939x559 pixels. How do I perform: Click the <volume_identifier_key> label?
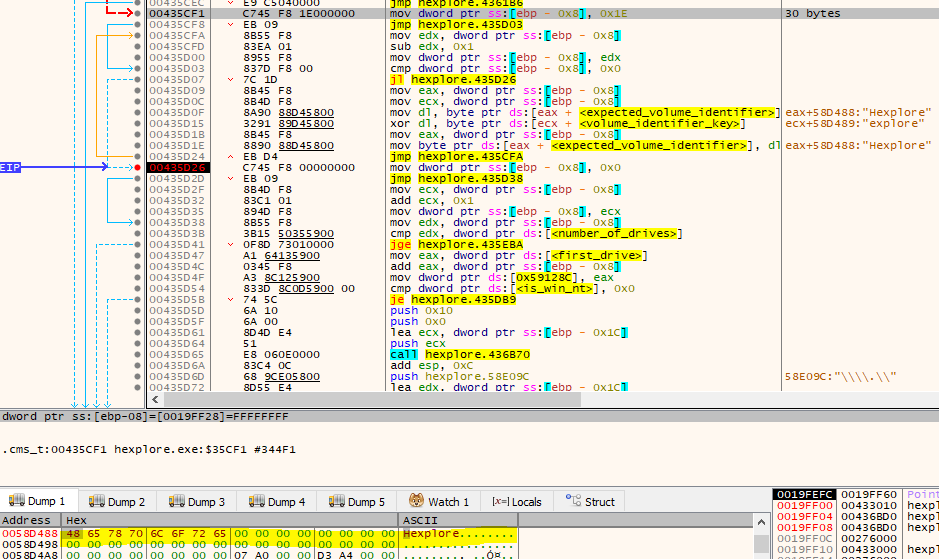click(x=659, y=123)
